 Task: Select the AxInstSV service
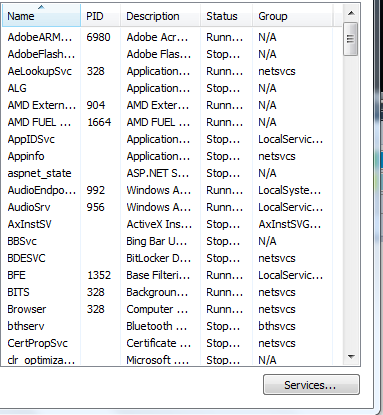(x=30, y=224)
